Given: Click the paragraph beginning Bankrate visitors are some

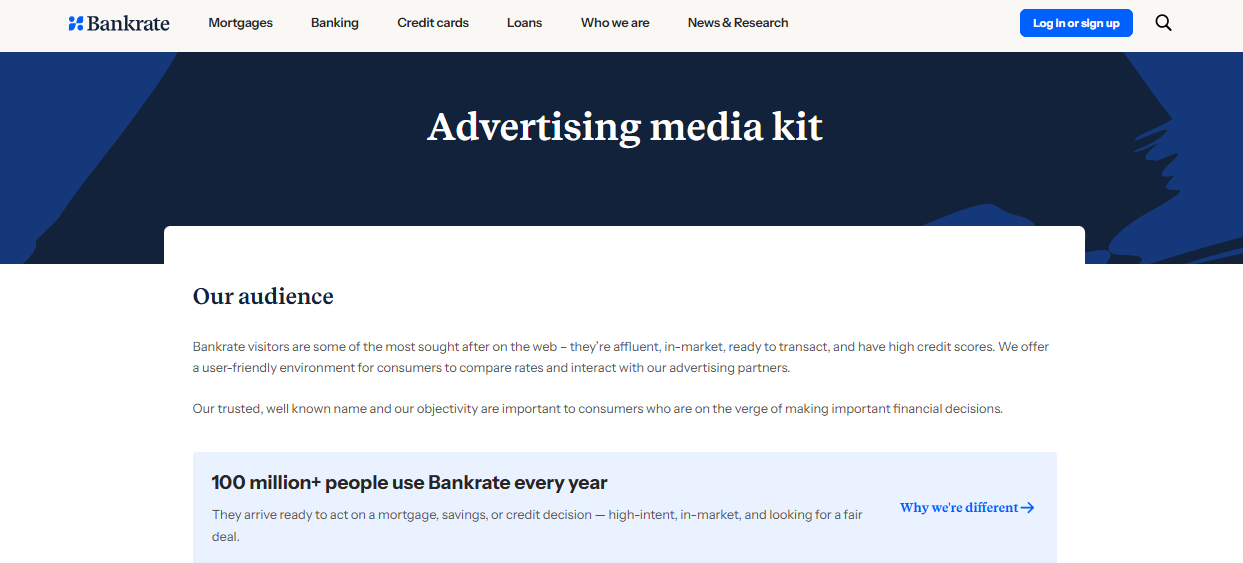Looking at the screenshot, I should point(621,357).
